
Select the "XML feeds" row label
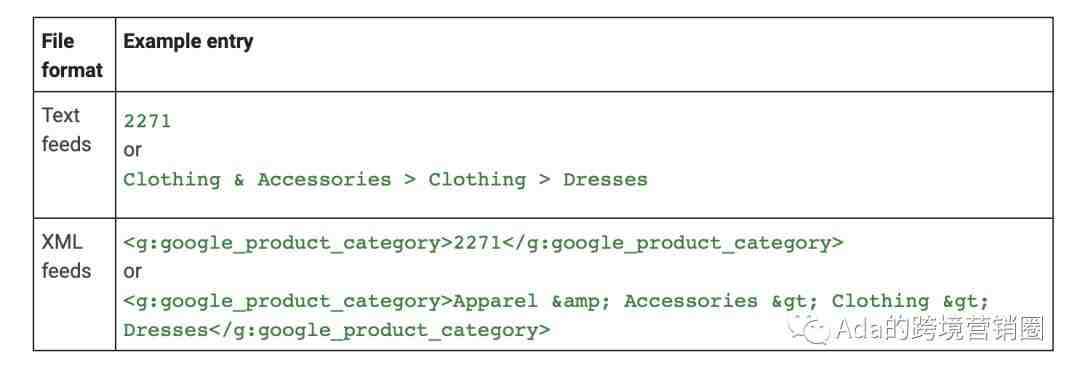pyautogui.click(x=66, y=256)
